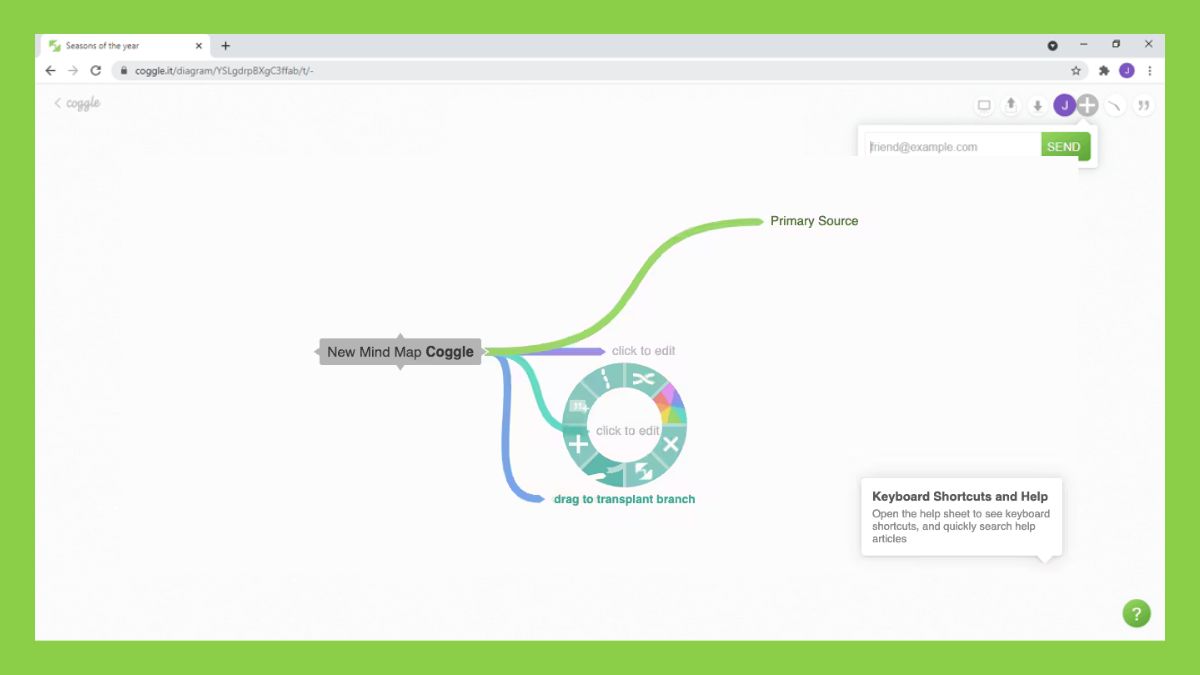Choose the dashed line style in radial menu
The height and width of the screenshot is (675, 1200).
point(607,380)
